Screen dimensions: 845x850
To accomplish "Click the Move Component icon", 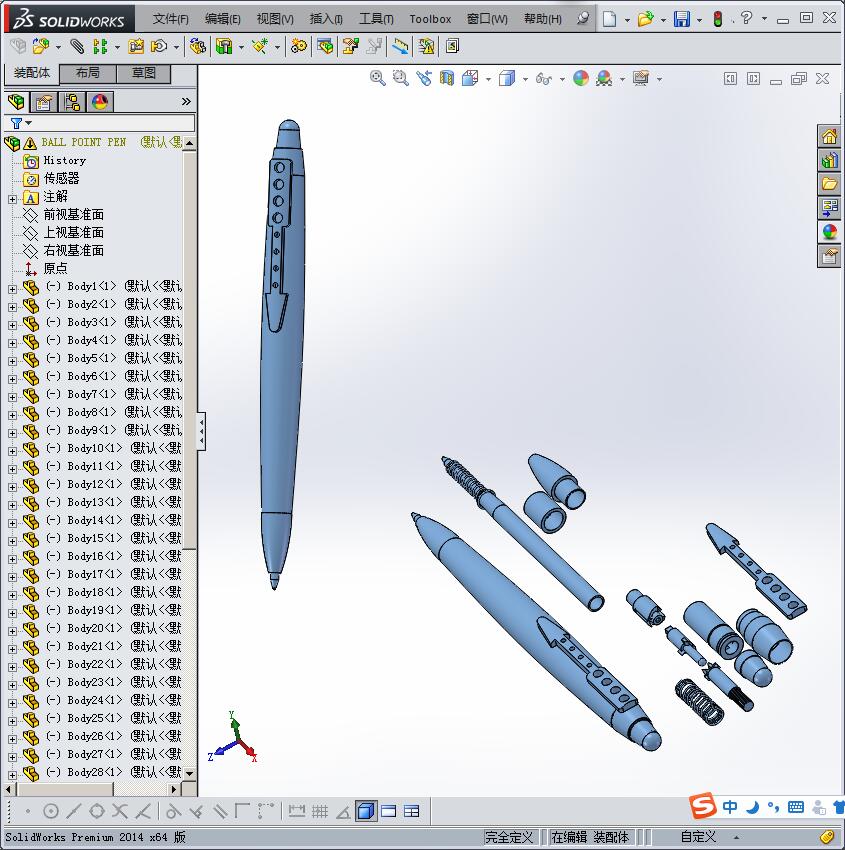I will pyautogui.click(x=159, y=47).
